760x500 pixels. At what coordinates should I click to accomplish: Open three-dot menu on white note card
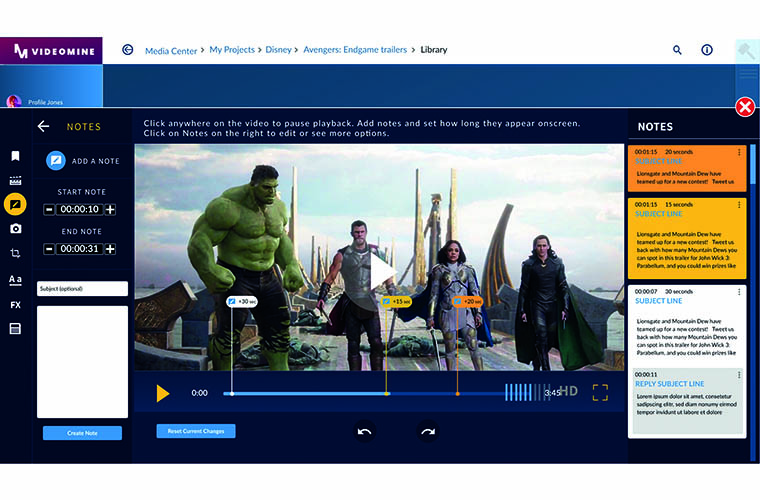(x=739, y=292)
